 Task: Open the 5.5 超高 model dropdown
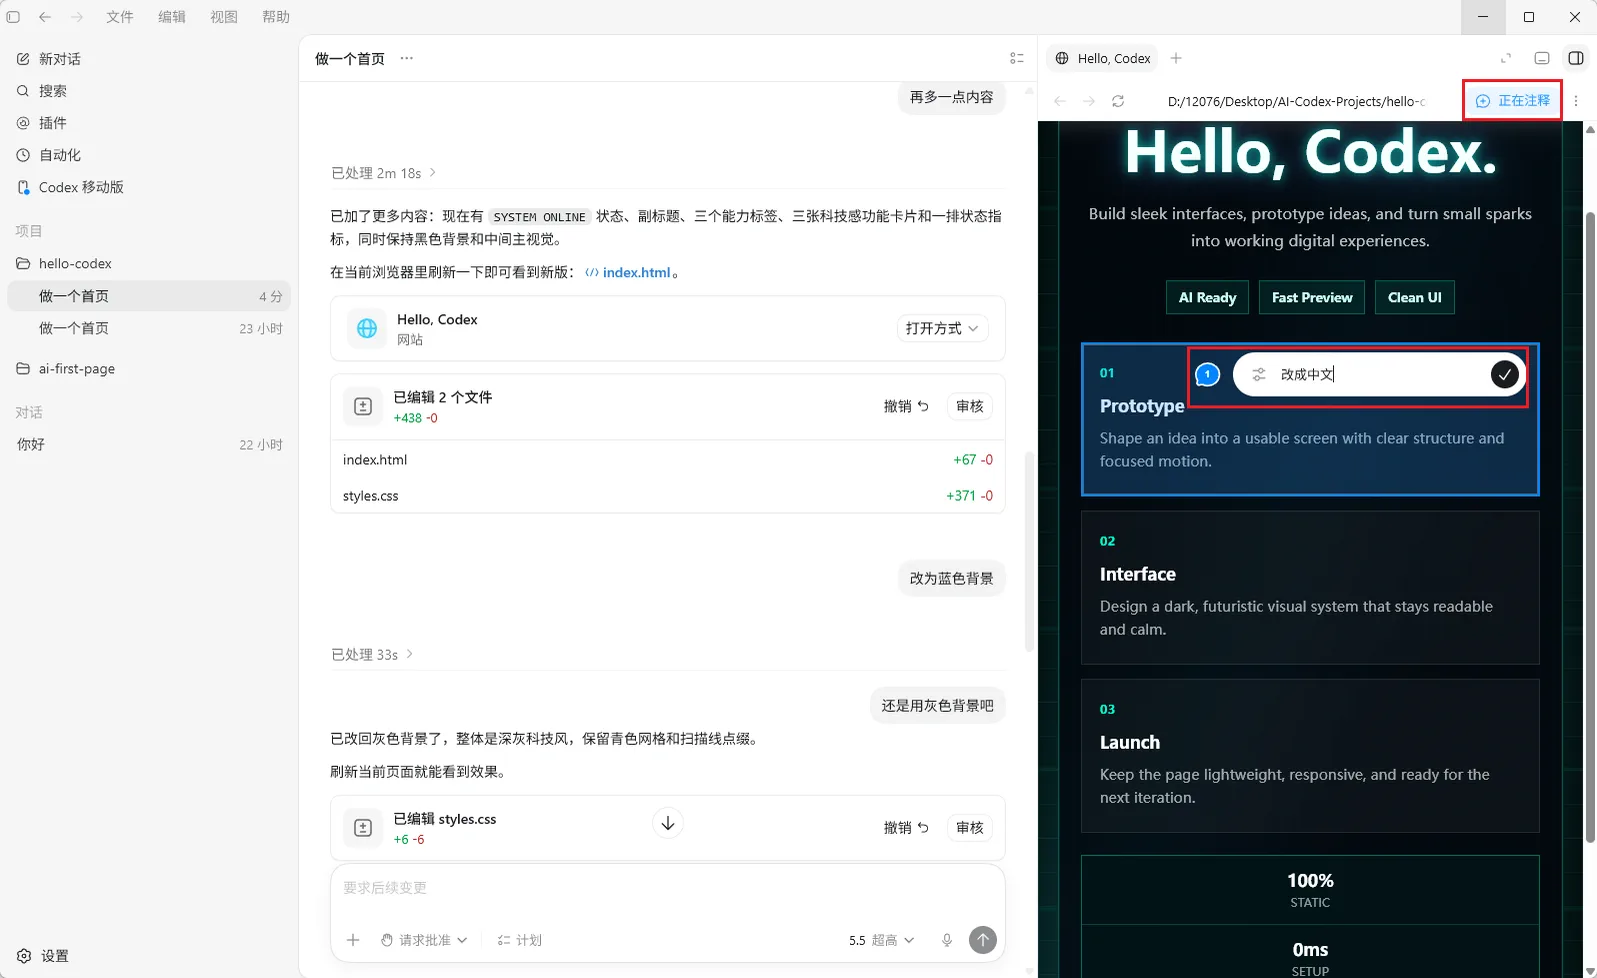tap(881, 940)
